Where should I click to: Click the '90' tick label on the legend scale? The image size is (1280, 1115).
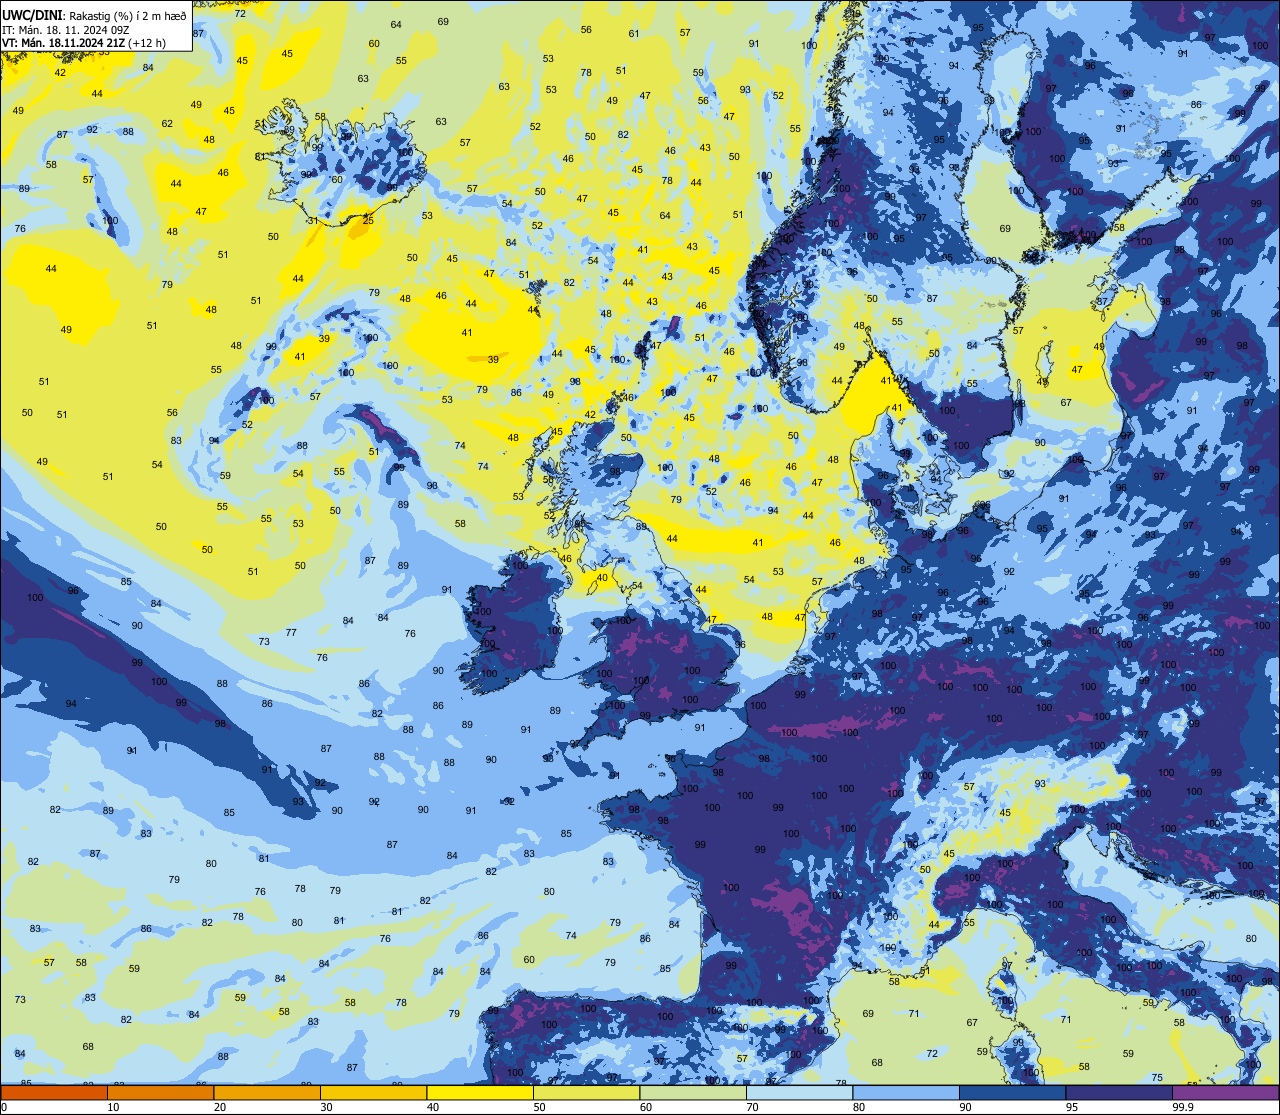click(x=965, y=1107)
